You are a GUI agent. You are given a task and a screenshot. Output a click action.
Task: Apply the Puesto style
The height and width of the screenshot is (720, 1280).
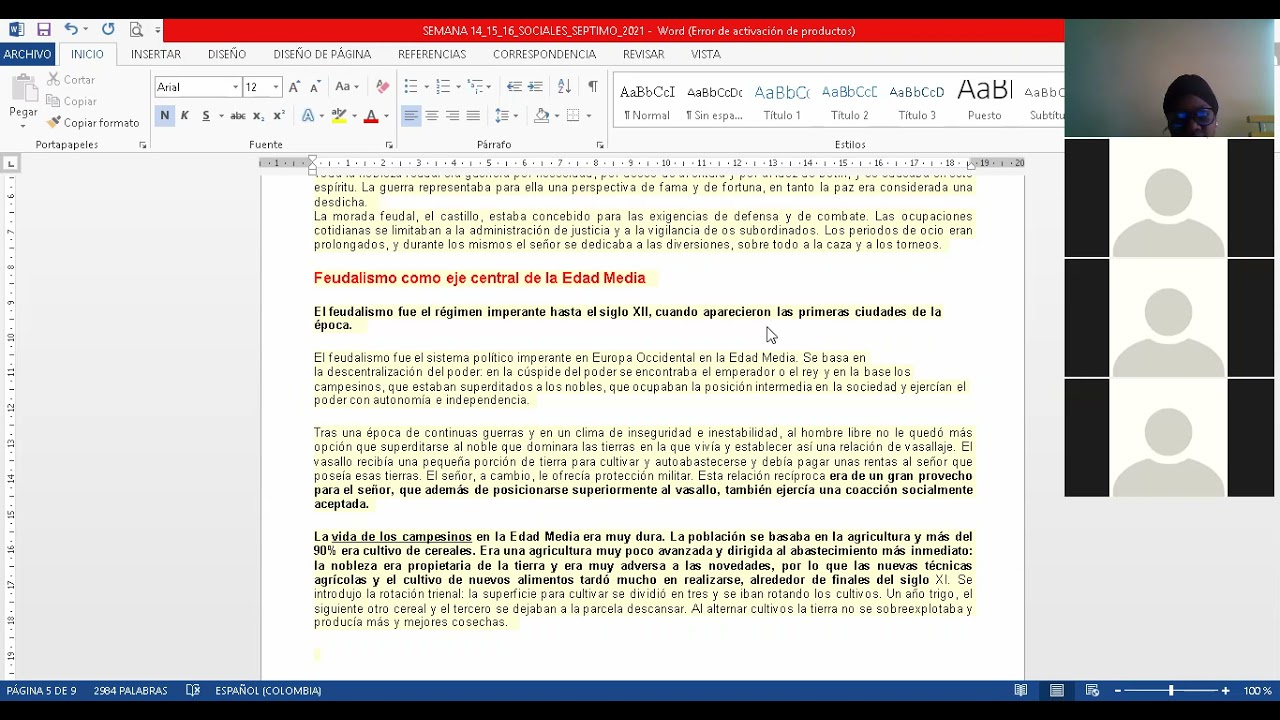tap(984, 101)
